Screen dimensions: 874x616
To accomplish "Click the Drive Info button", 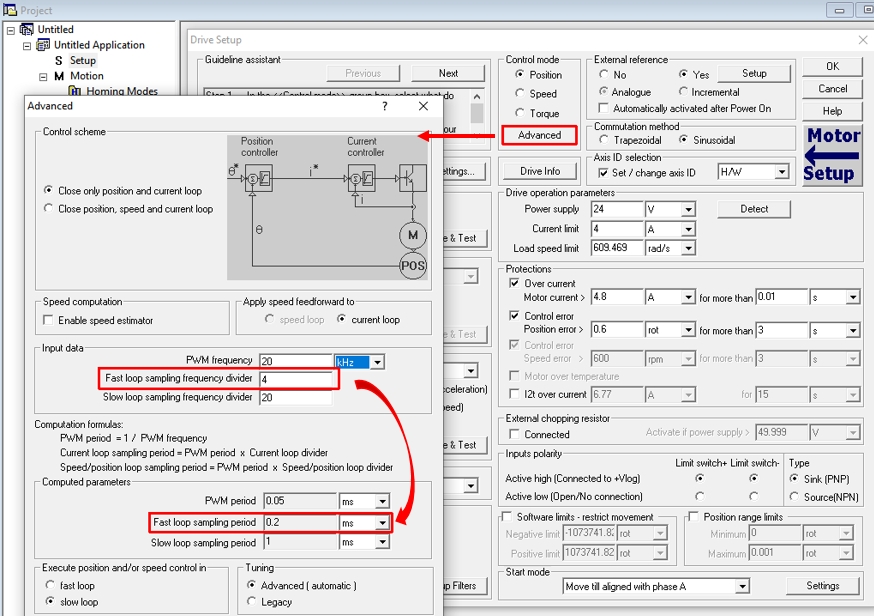I will click(540, 171).
